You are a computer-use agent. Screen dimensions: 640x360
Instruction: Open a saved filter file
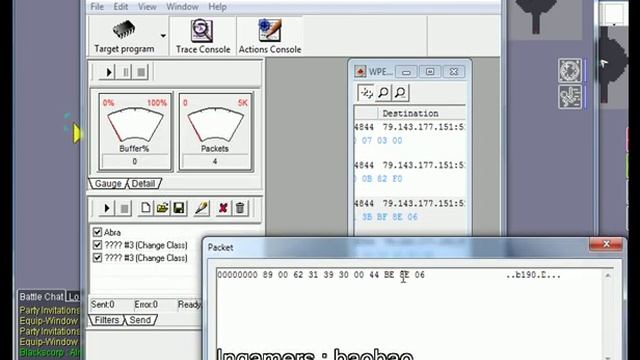pos(162,208)
